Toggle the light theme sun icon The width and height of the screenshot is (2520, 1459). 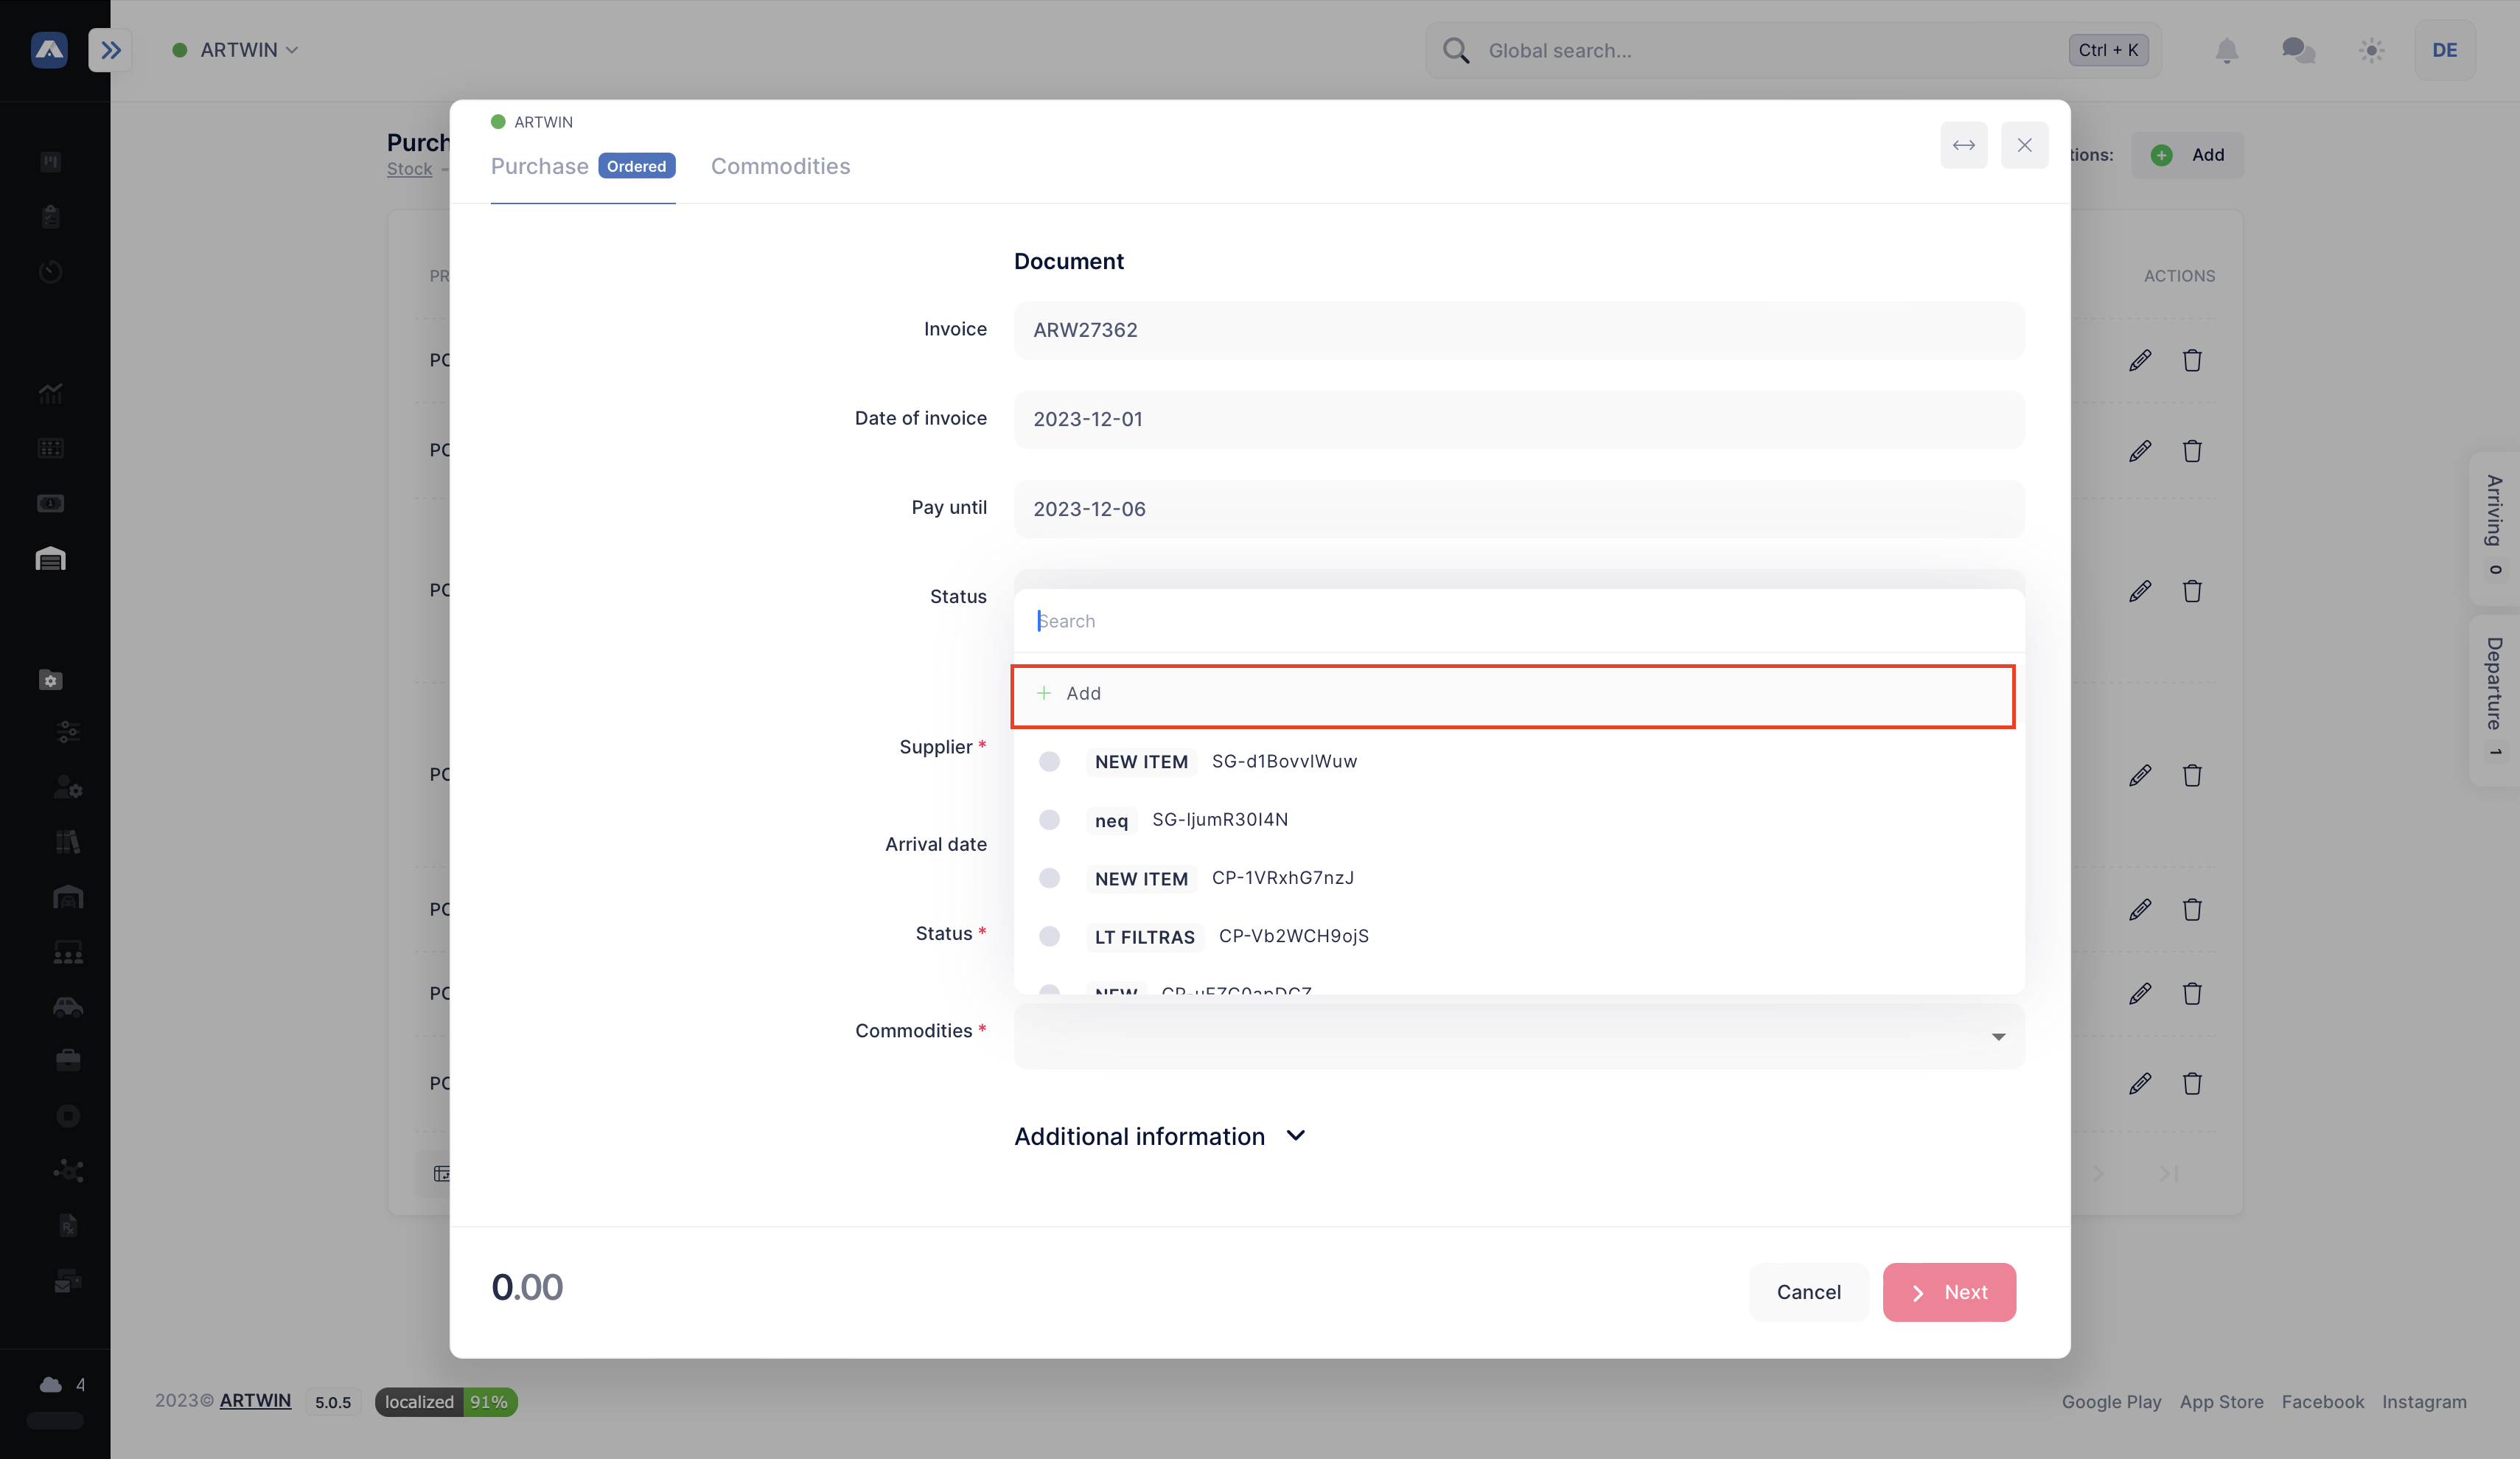click(x=2371, y=50)
